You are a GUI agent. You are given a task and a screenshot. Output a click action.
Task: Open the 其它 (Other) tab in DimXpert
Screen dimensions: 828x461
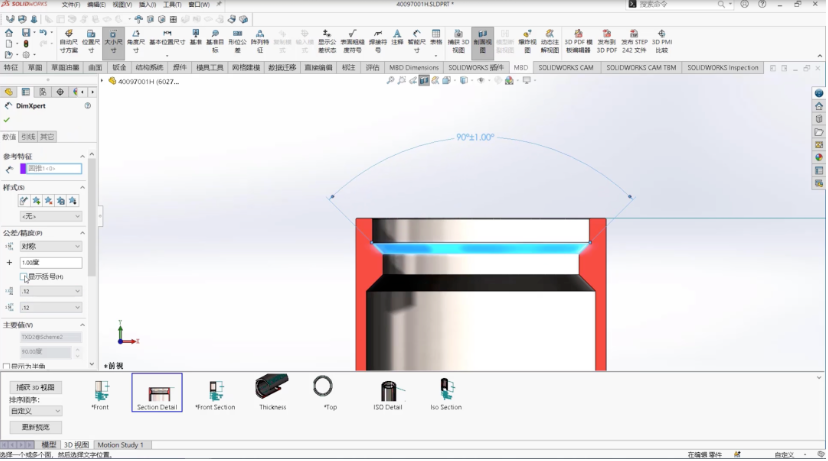point(47,137)
